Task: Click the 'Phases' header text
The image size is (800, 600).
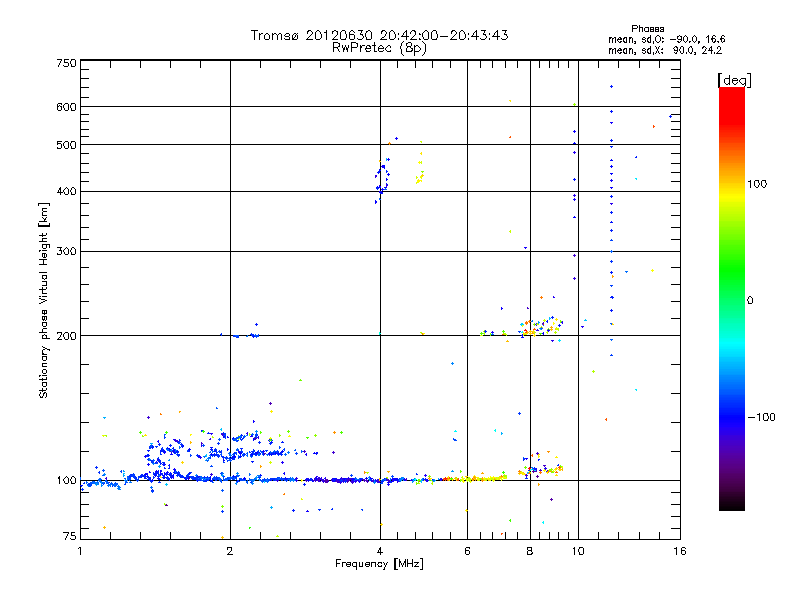Action: click(647, 29)
